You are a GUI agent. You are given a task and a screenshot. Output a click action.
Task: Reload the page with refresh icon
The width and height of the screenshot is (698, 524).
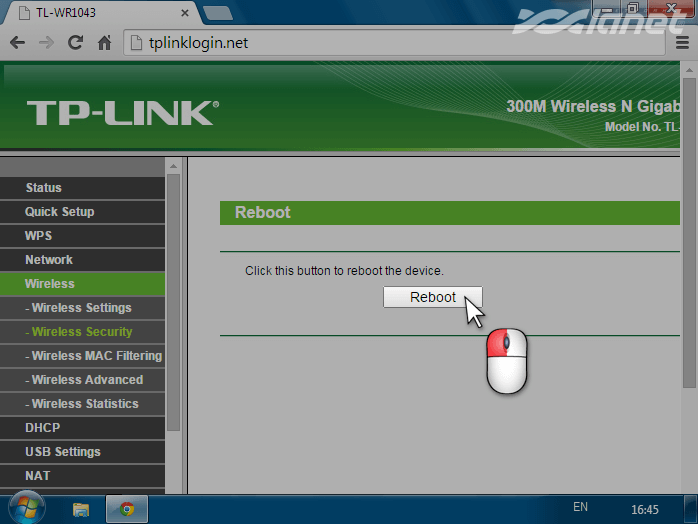pyautogui.click(x=75, y=43)
